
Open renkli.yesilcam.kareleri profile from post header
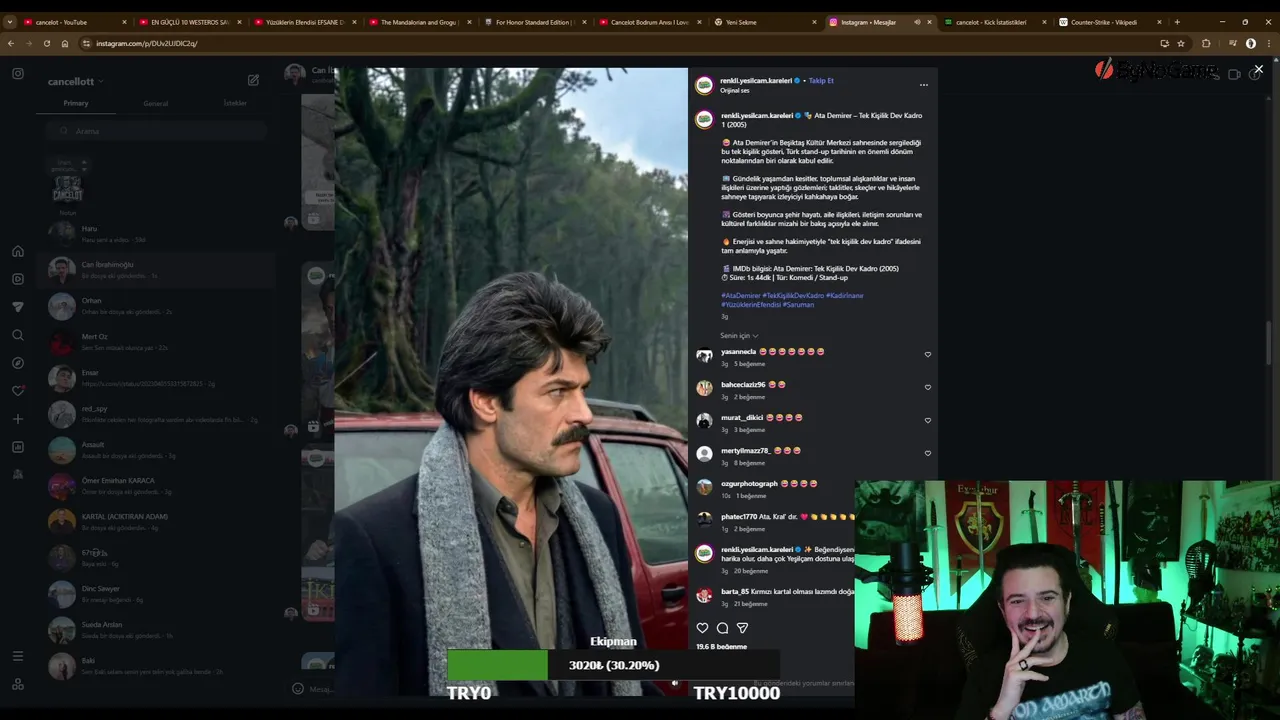pyautogui.click(x=756, y=80)
